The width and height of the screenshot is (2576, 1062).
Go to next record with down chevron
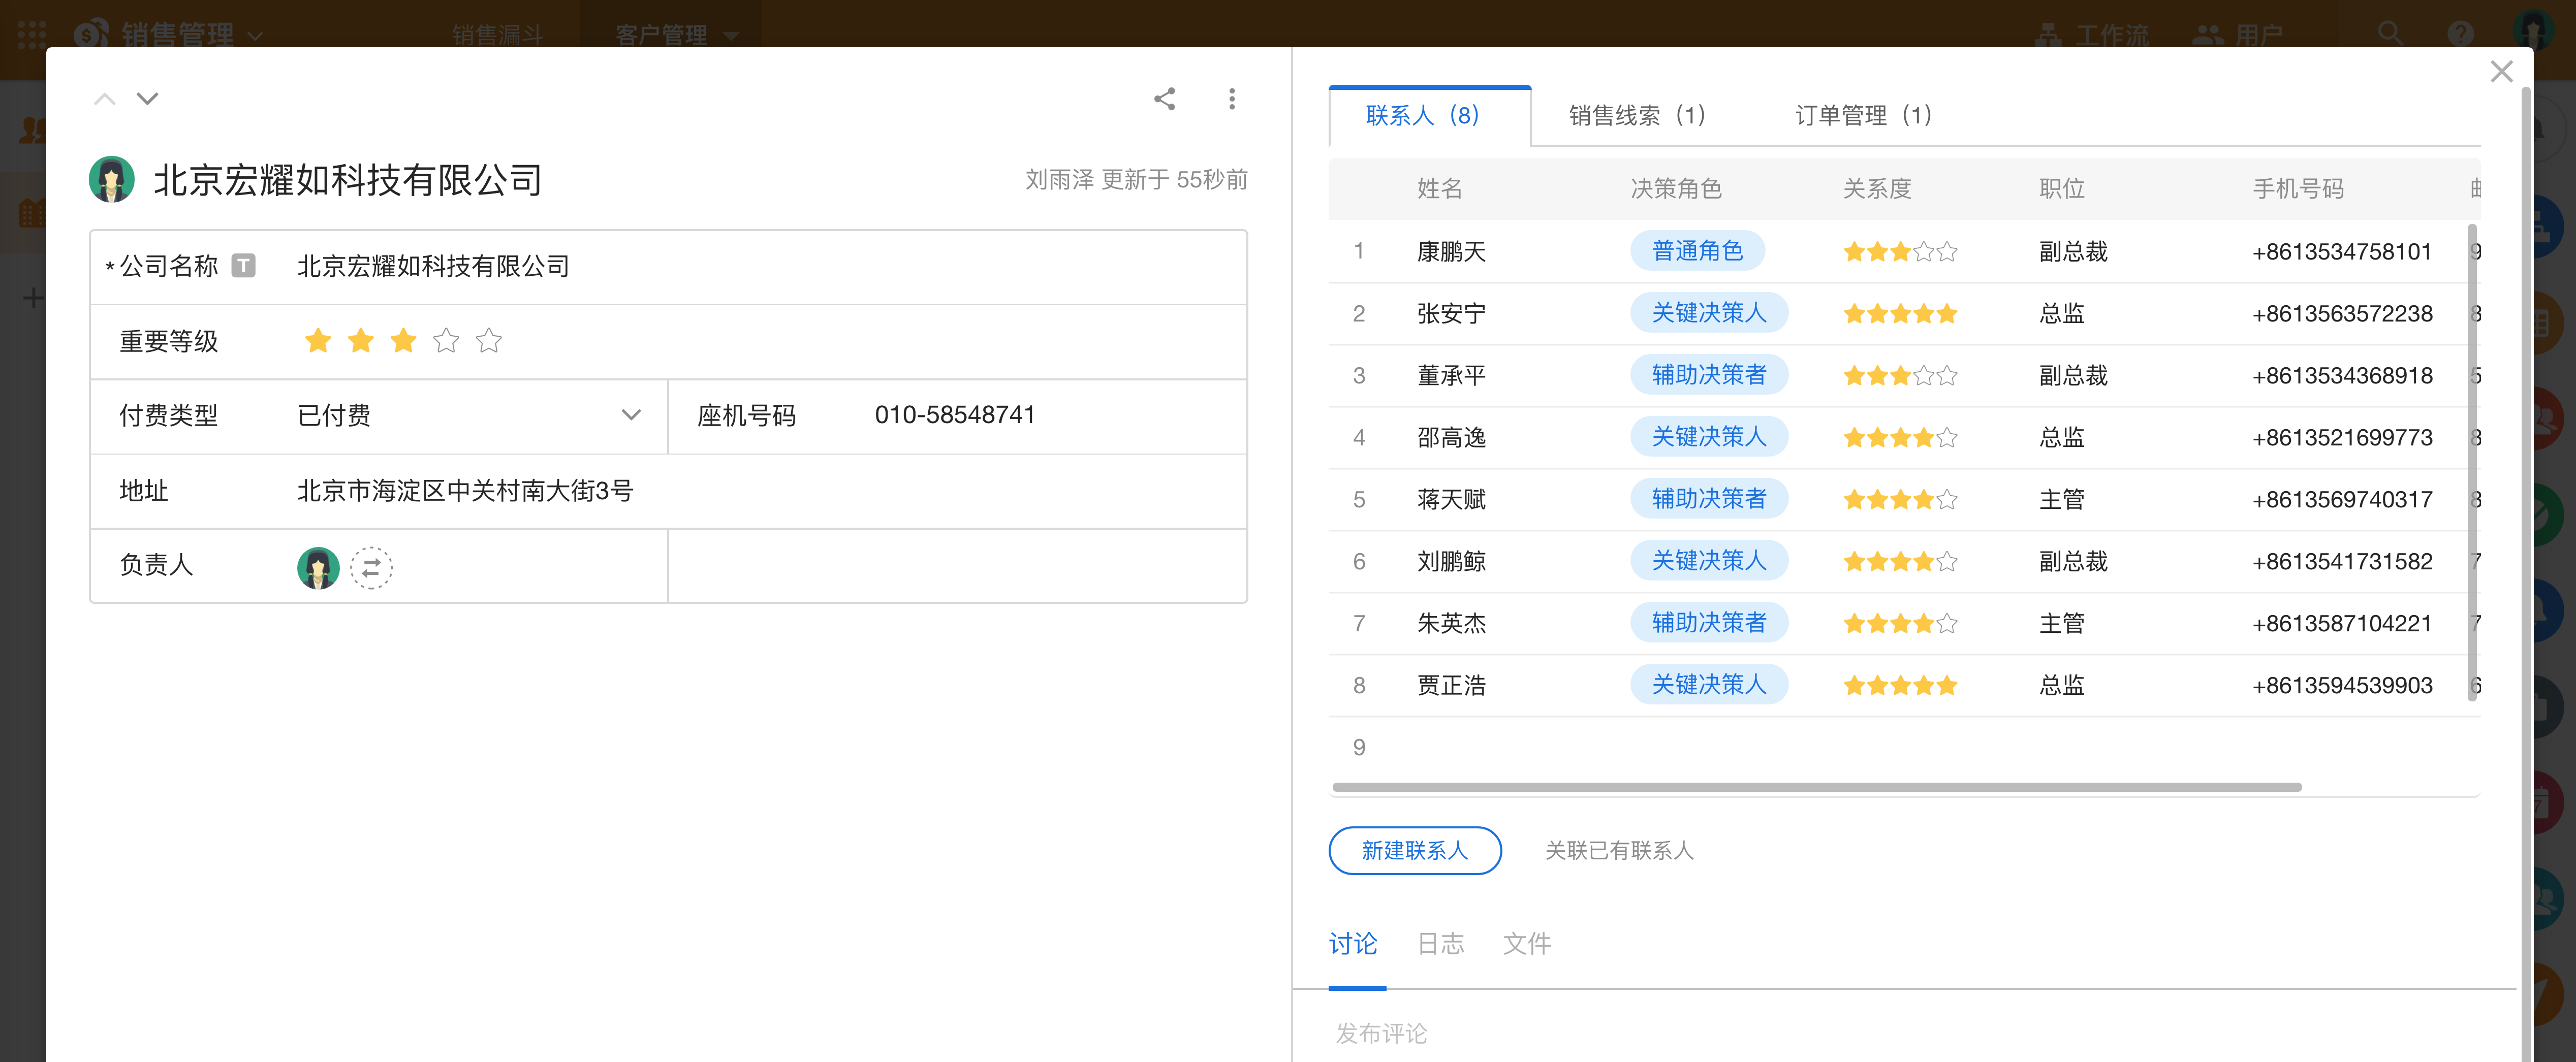pos(147,99)
